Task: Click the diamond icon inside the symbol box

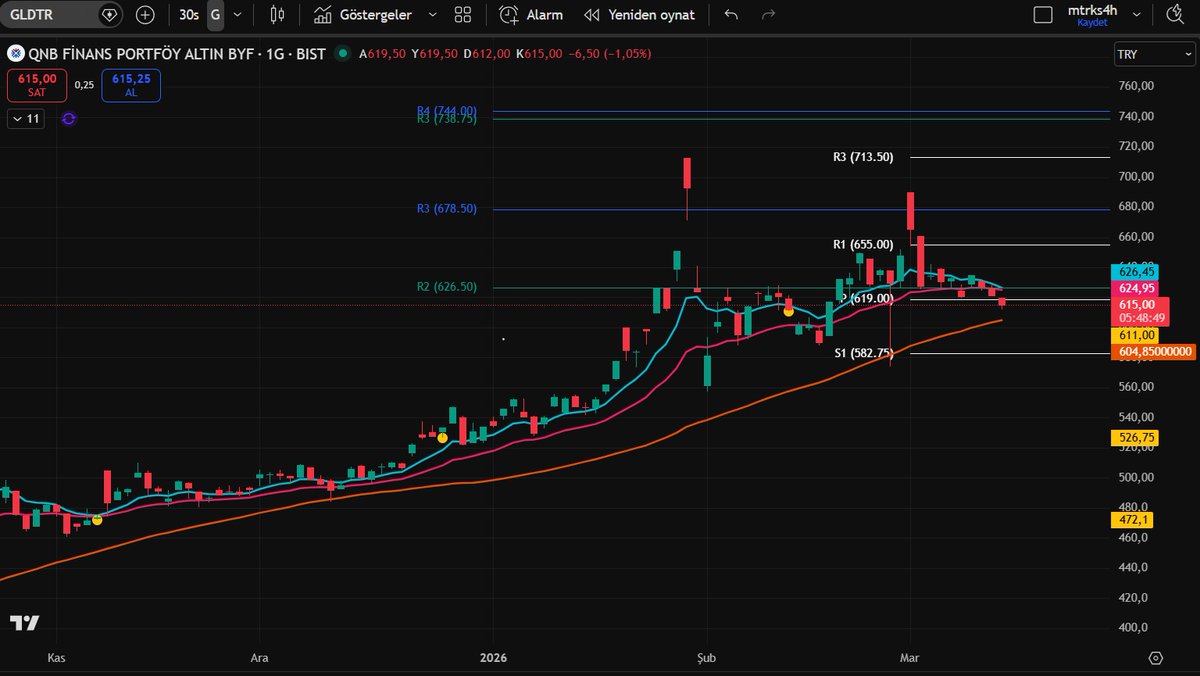Action: pos(110,15)
